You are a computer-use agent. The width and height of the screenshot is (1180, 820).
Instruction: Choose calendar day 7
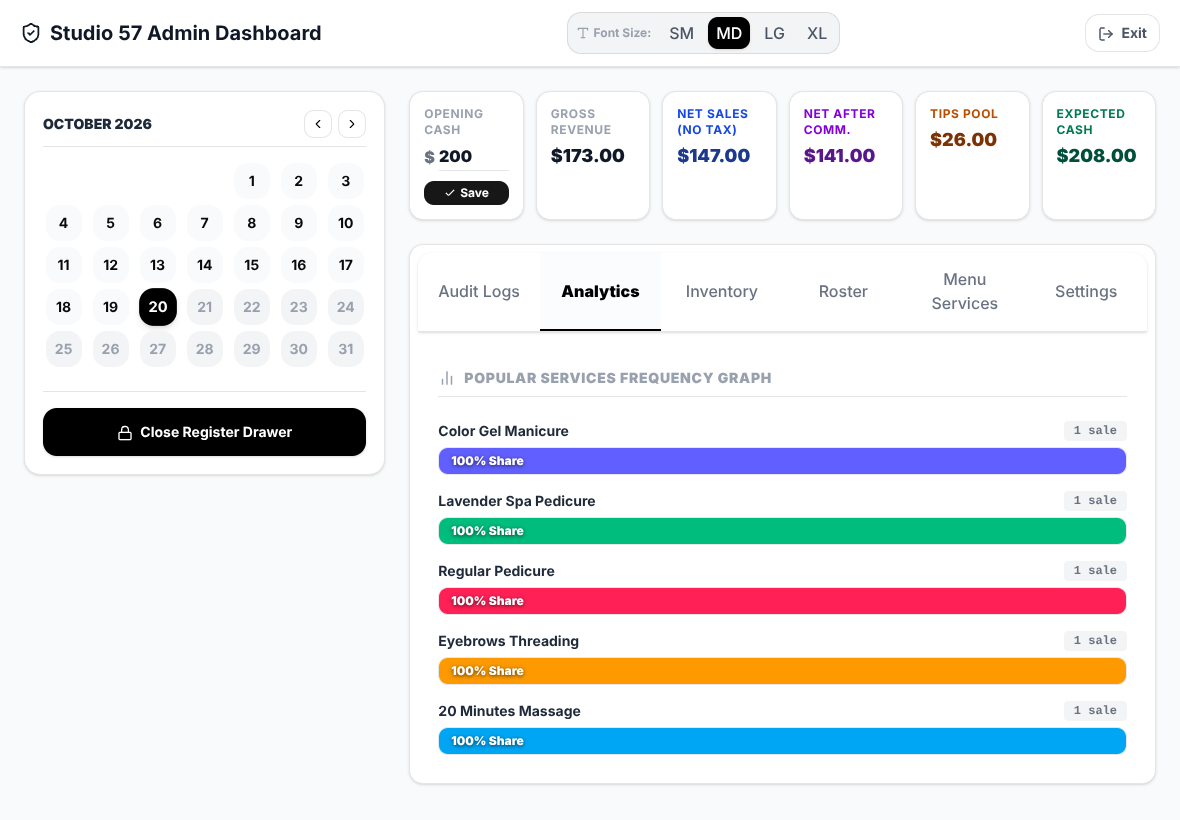pyautogui.click(x=205, y=223)
